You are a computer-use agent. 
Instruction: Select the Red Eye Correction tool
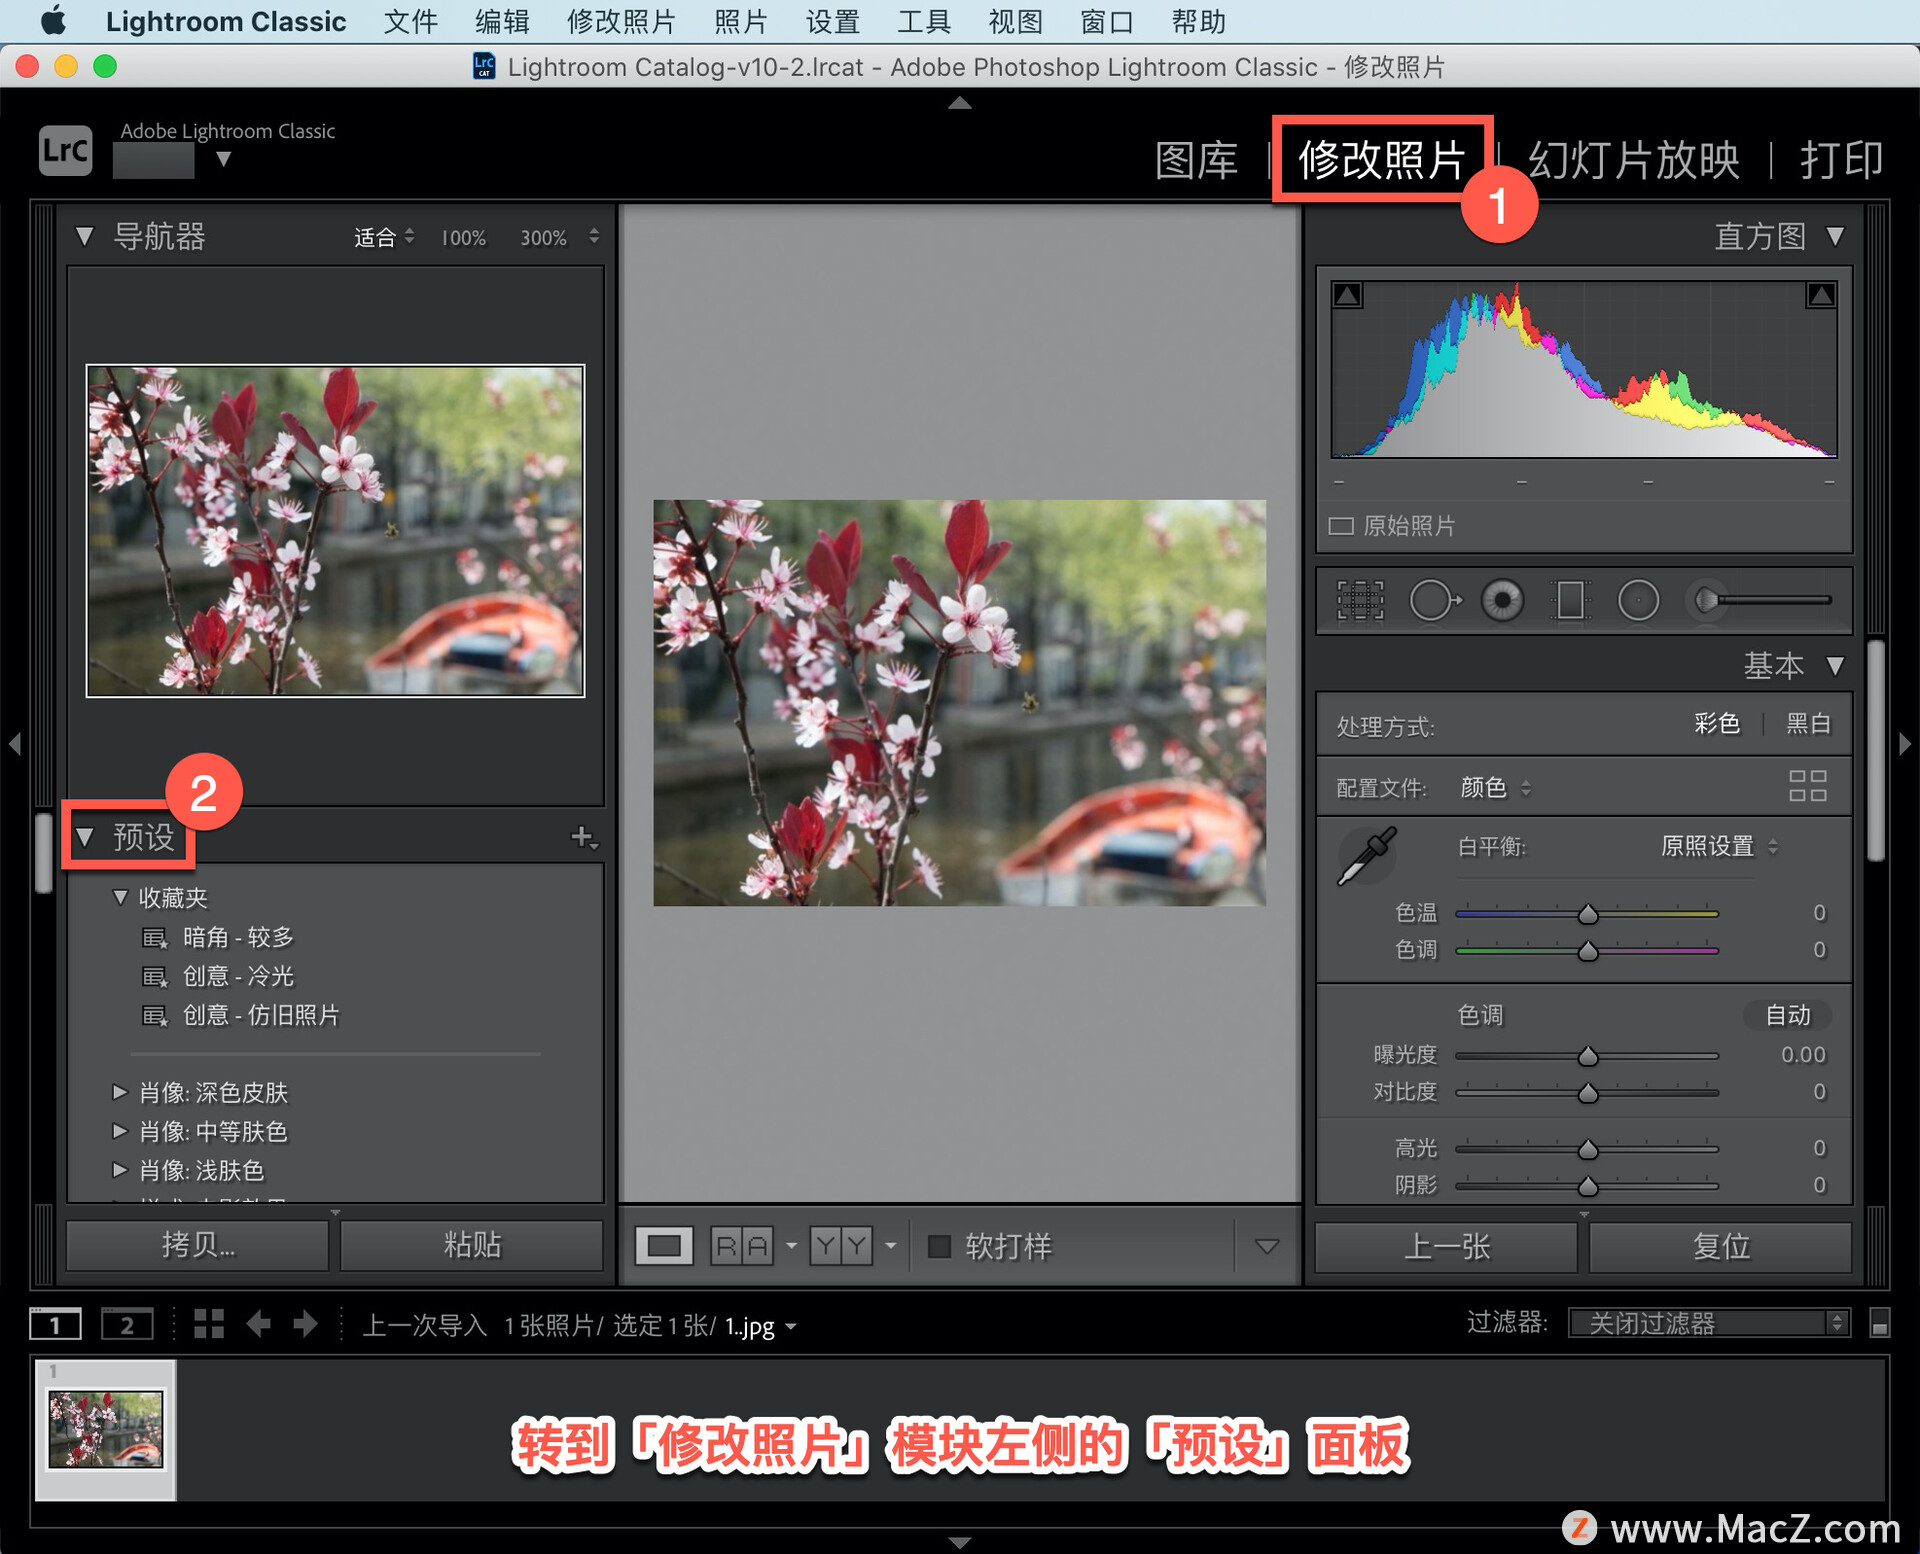(1502, 601)
